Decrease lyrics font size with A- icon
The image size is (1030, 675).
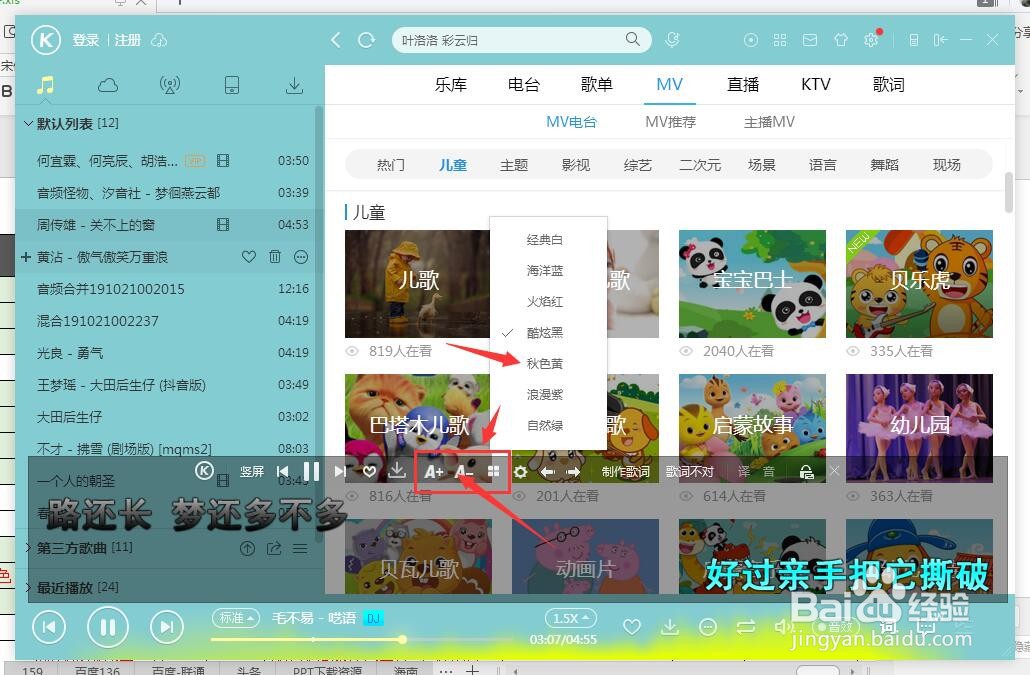(463, 471)
